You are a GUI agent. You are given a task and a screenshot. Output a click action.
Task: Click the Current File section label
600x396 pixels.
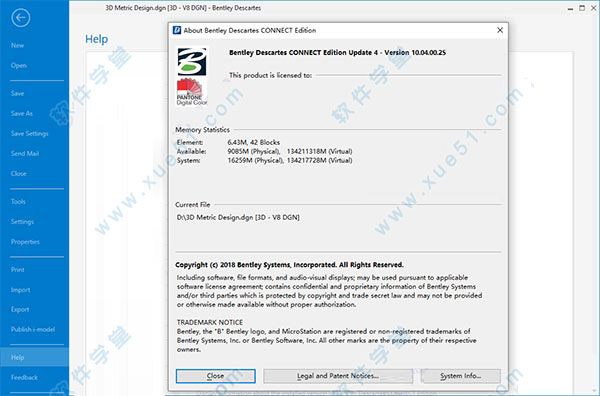pos(192,205)
